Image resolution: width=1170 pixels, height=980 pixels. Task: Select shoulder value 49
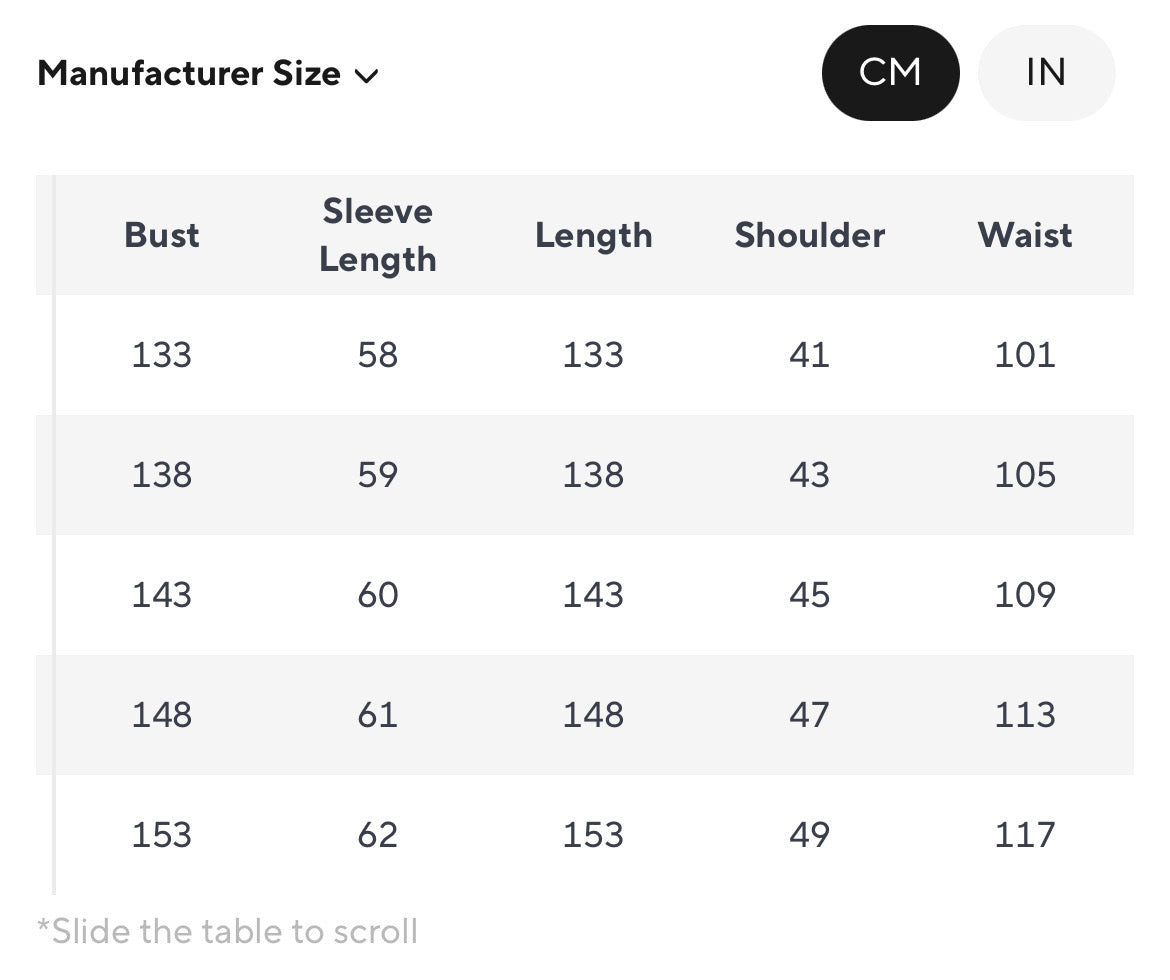[x=809, y=835]
